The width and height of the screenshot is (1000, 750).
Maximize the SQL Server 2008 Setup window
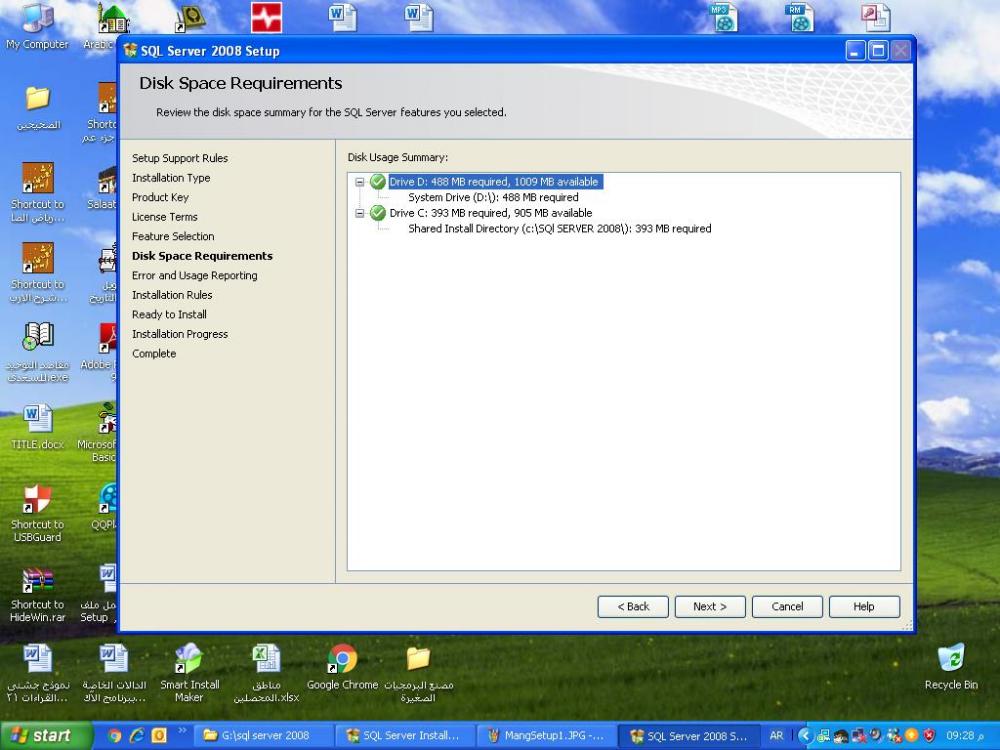(878, 50)
